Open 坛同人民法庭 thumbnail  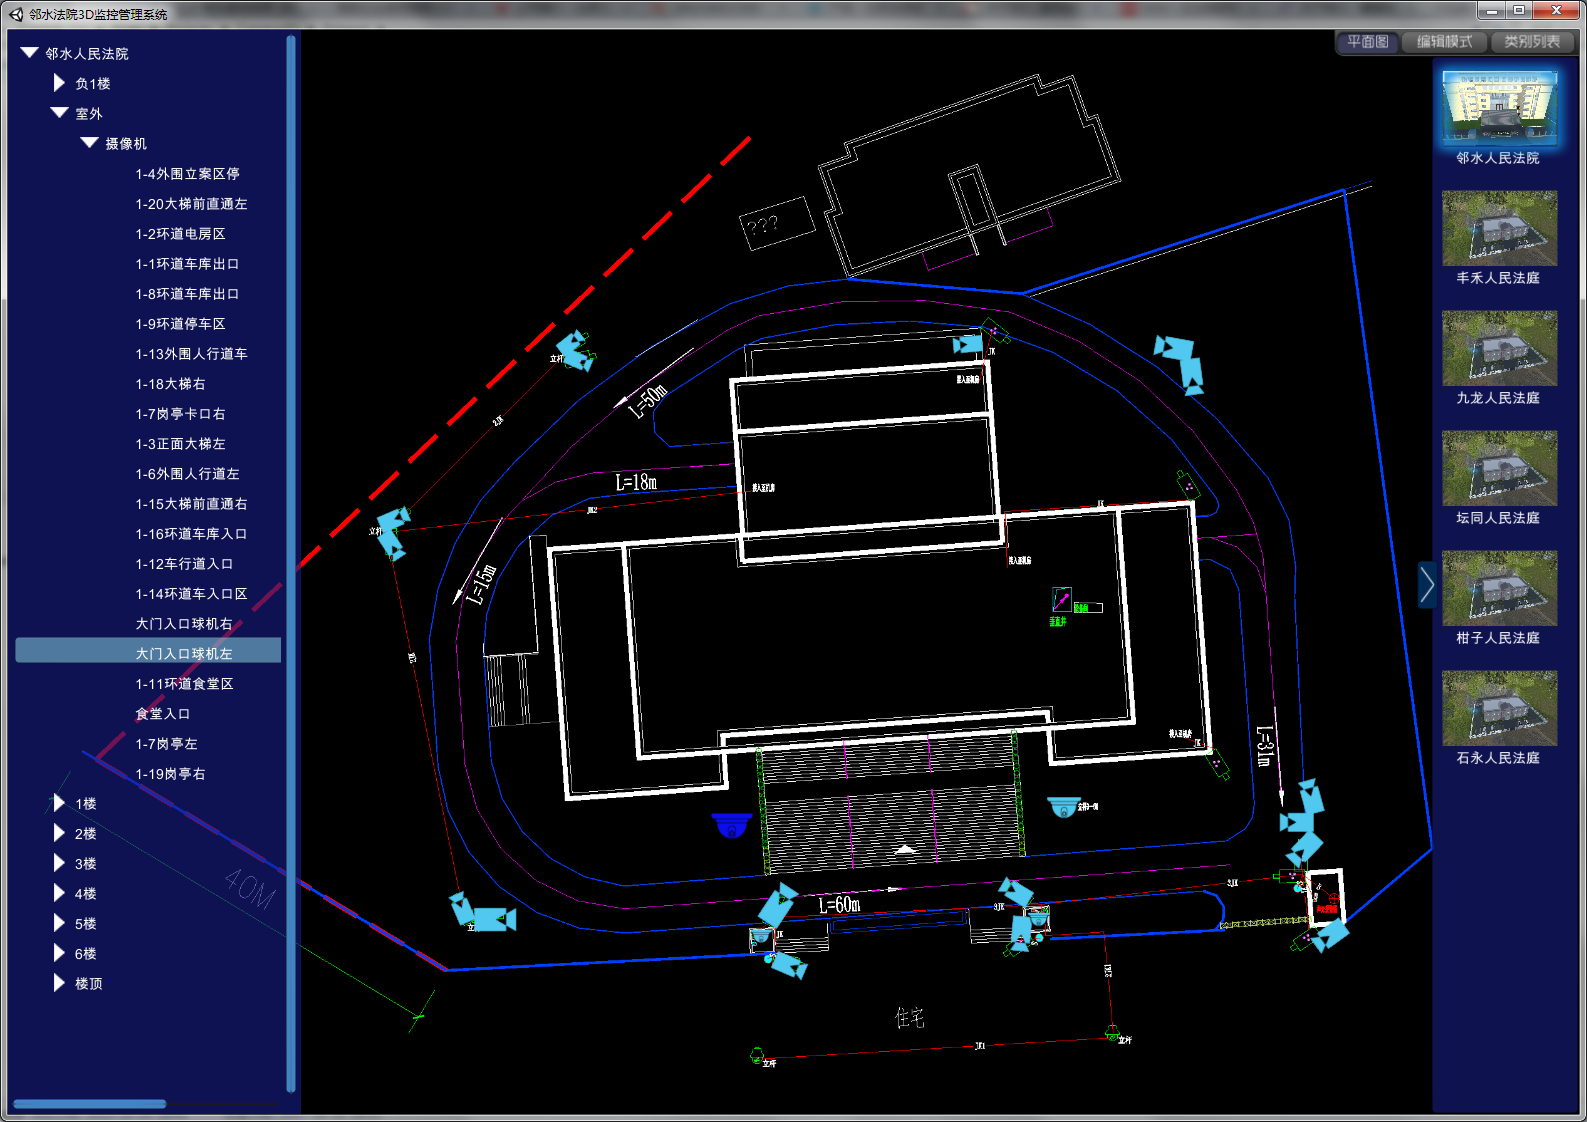point(1499,468)
